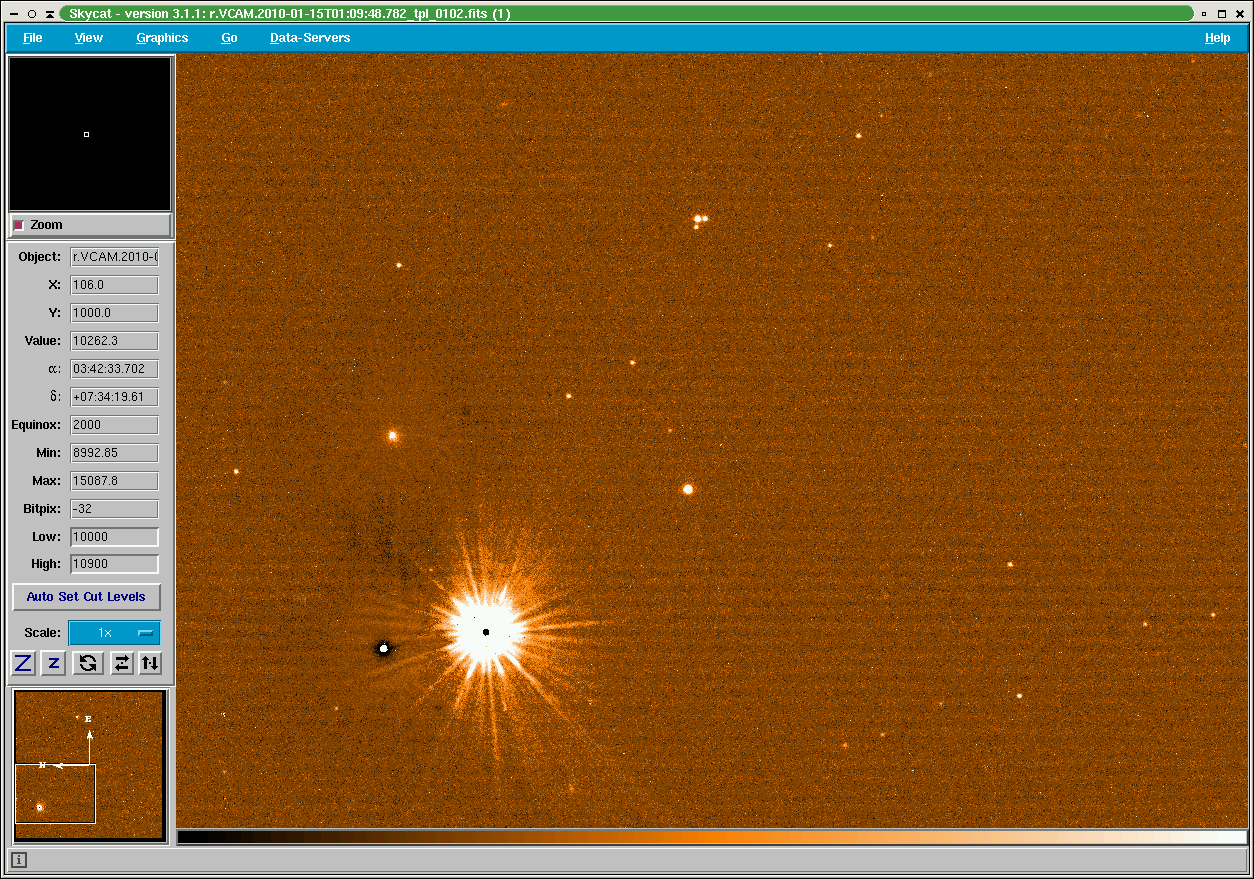Click the High cut level input field
Image resolution: width=1254 pixels, height=879 pixels.
pyautogui.click(x=114, y=564)
